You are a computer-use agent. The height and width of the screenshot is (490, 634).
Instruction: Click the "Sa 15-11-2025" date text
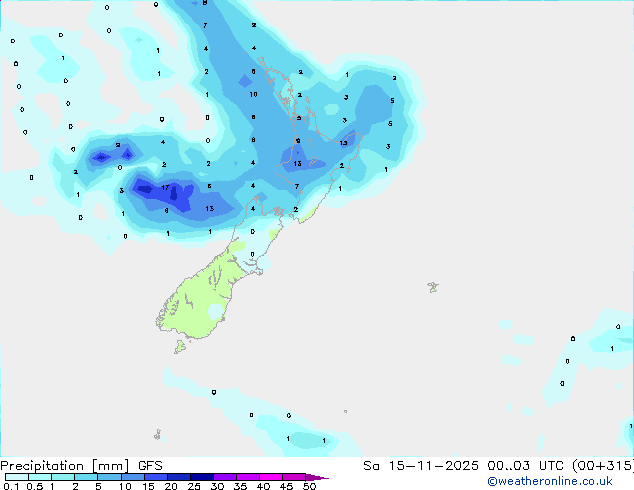(x=421, y=466)
